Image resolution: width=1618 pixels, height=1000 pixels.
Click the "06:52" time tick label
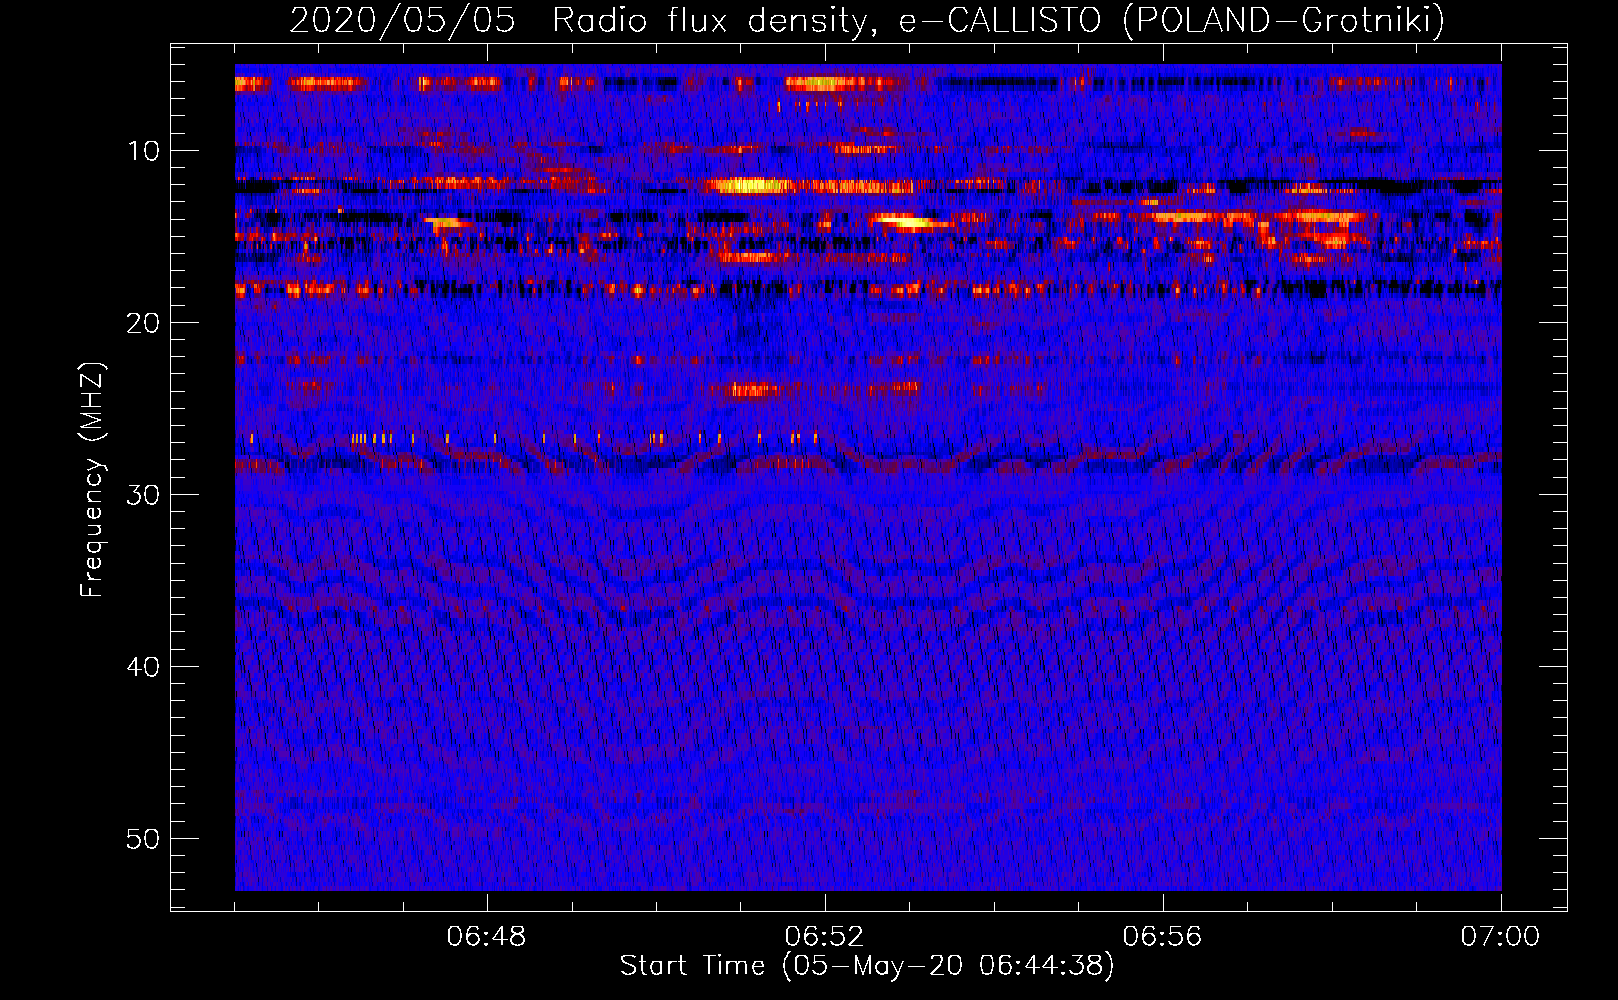[x=824, y=937]
